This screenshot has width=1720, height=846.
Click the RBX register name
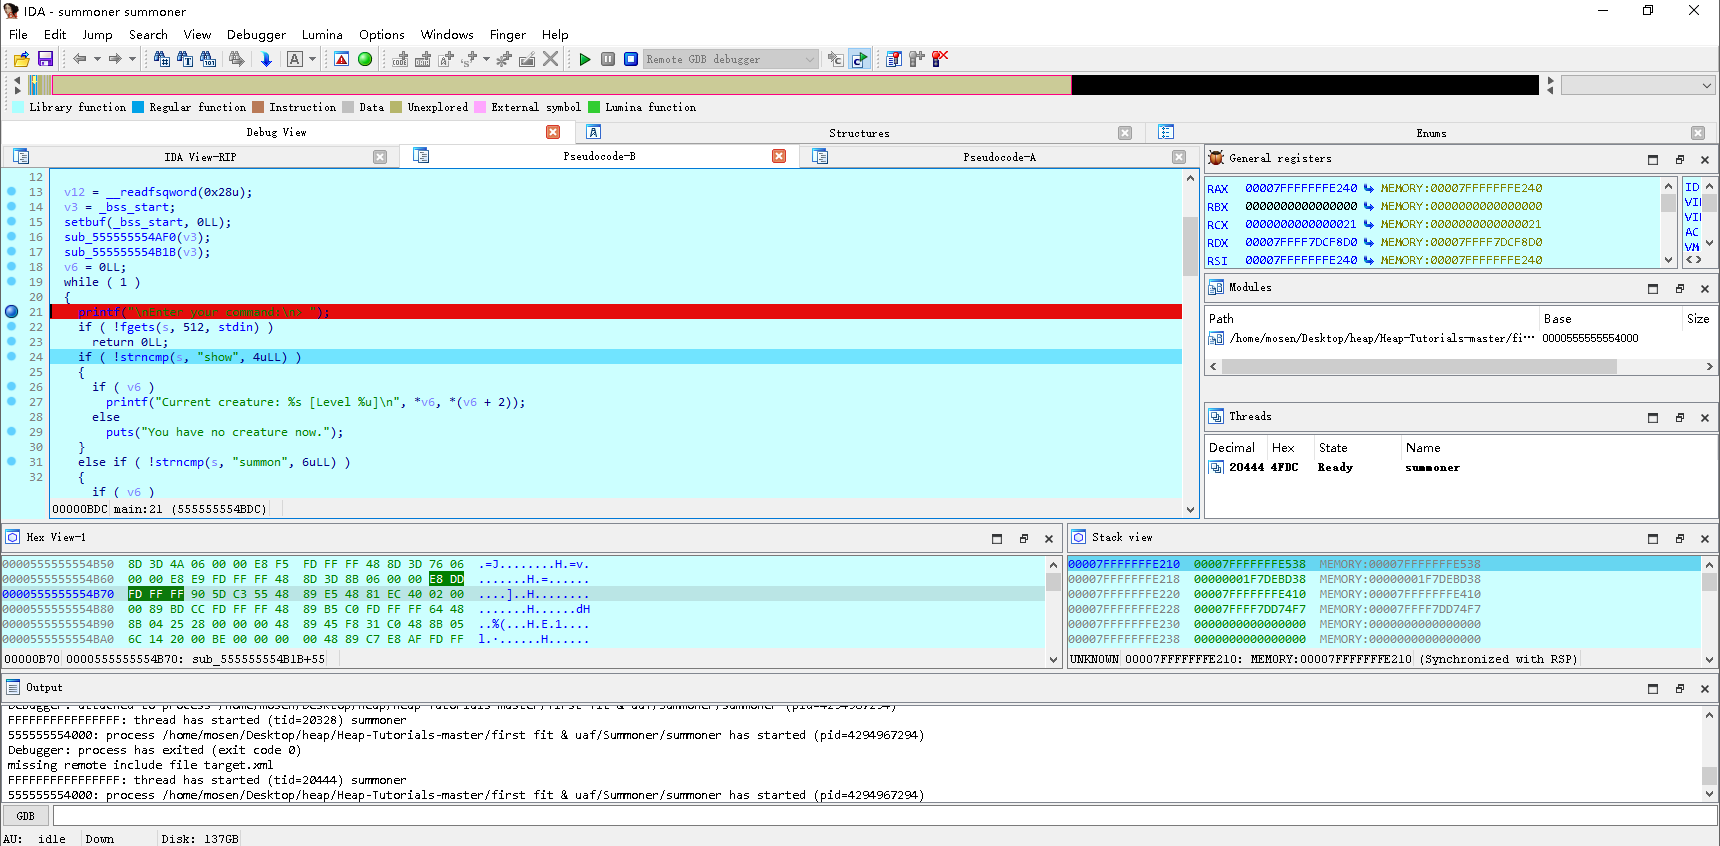click(x=1217, y=207)
